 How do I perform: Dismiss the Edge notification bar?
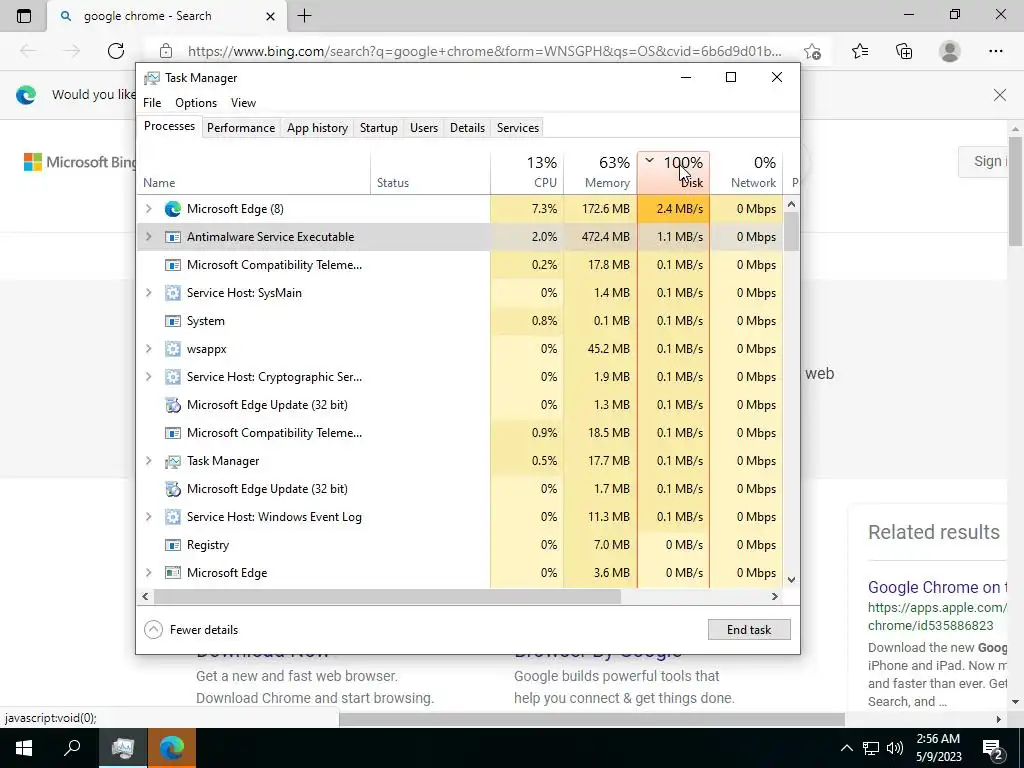pyautogui.click(x=1000, y=95)
